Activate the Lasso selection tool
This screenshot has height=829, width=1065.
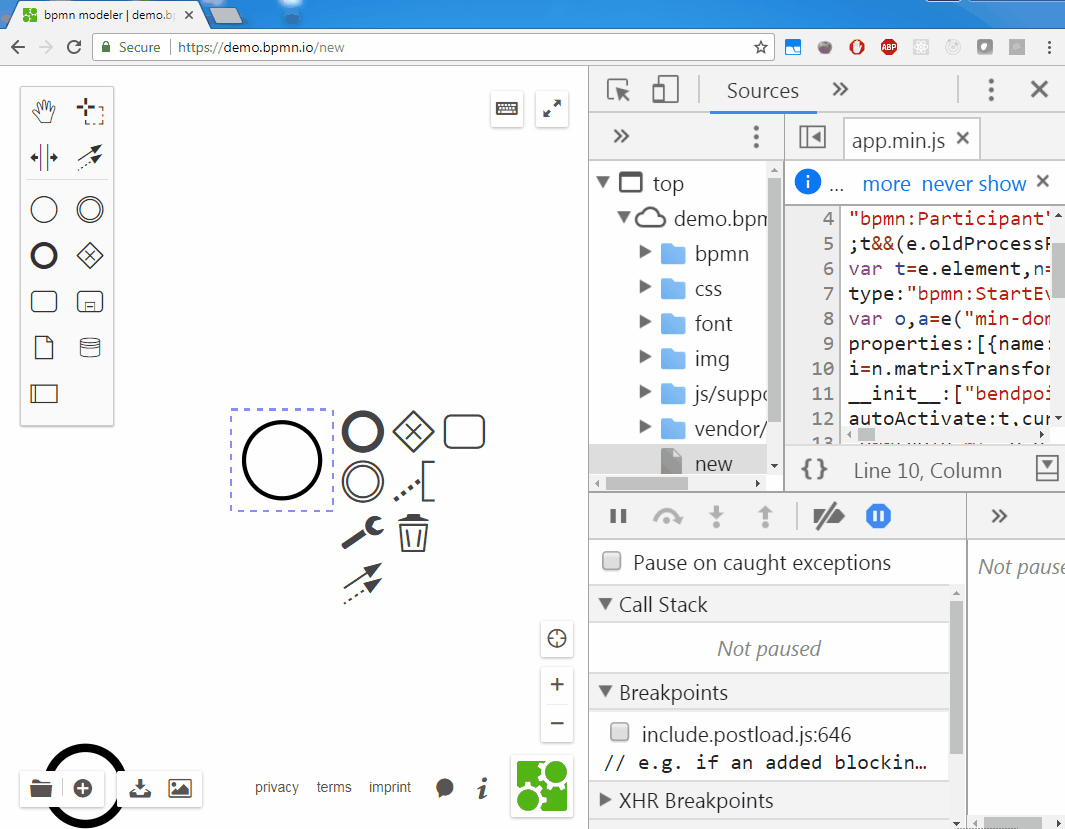(x=90, y=111)
